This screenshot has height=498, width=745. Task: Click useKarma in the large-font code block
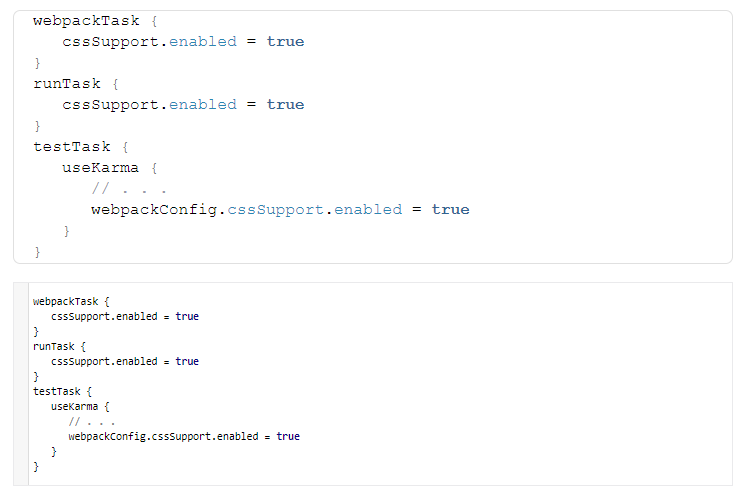coord(100,168)
